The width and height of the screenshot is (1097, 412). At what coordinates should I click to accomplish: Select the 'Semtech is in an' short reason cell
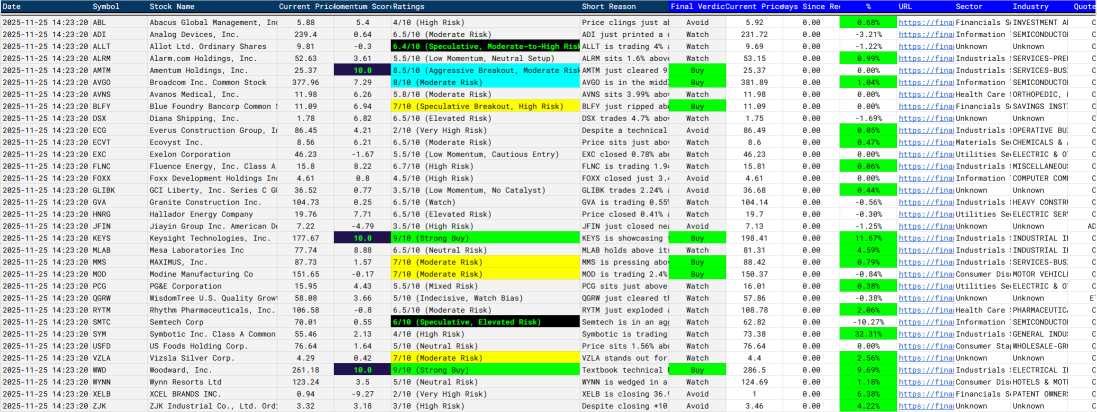pyautogui.click(x=625, y=322)
